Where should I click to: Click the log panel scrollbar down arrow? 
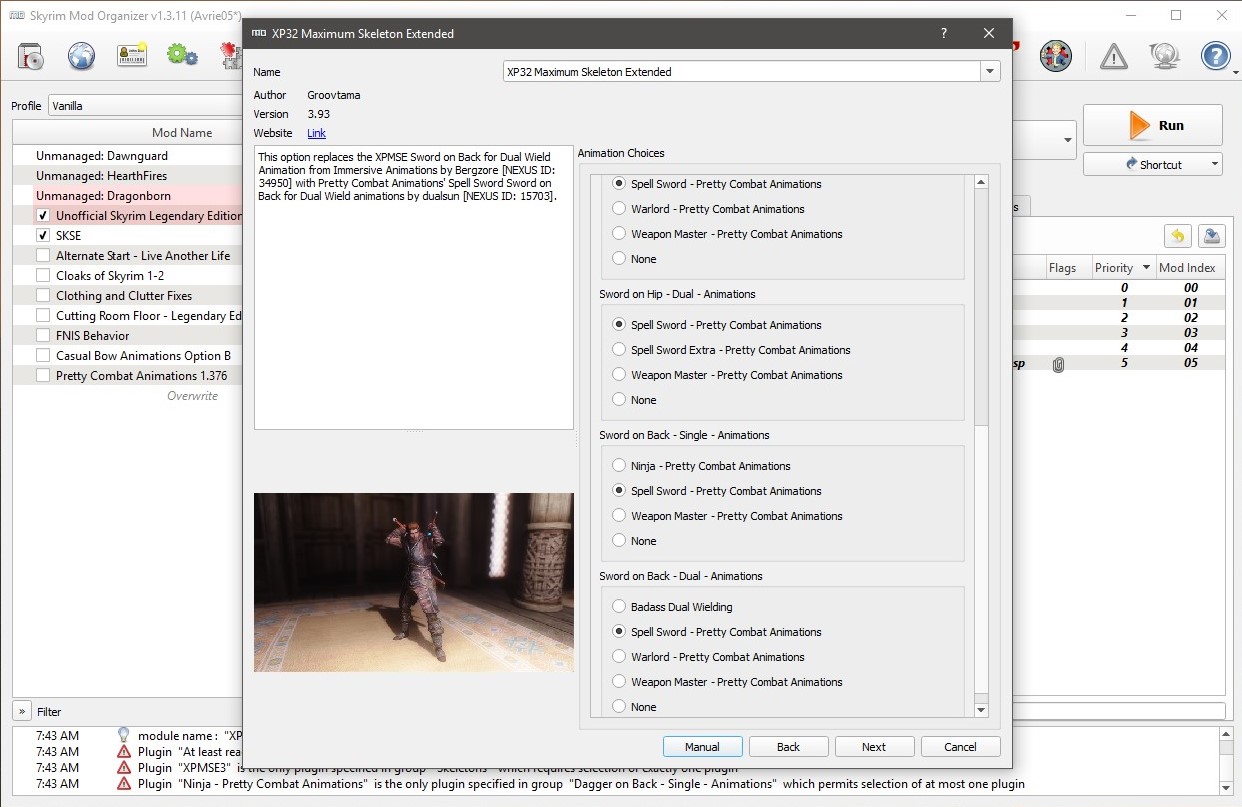1226,786
